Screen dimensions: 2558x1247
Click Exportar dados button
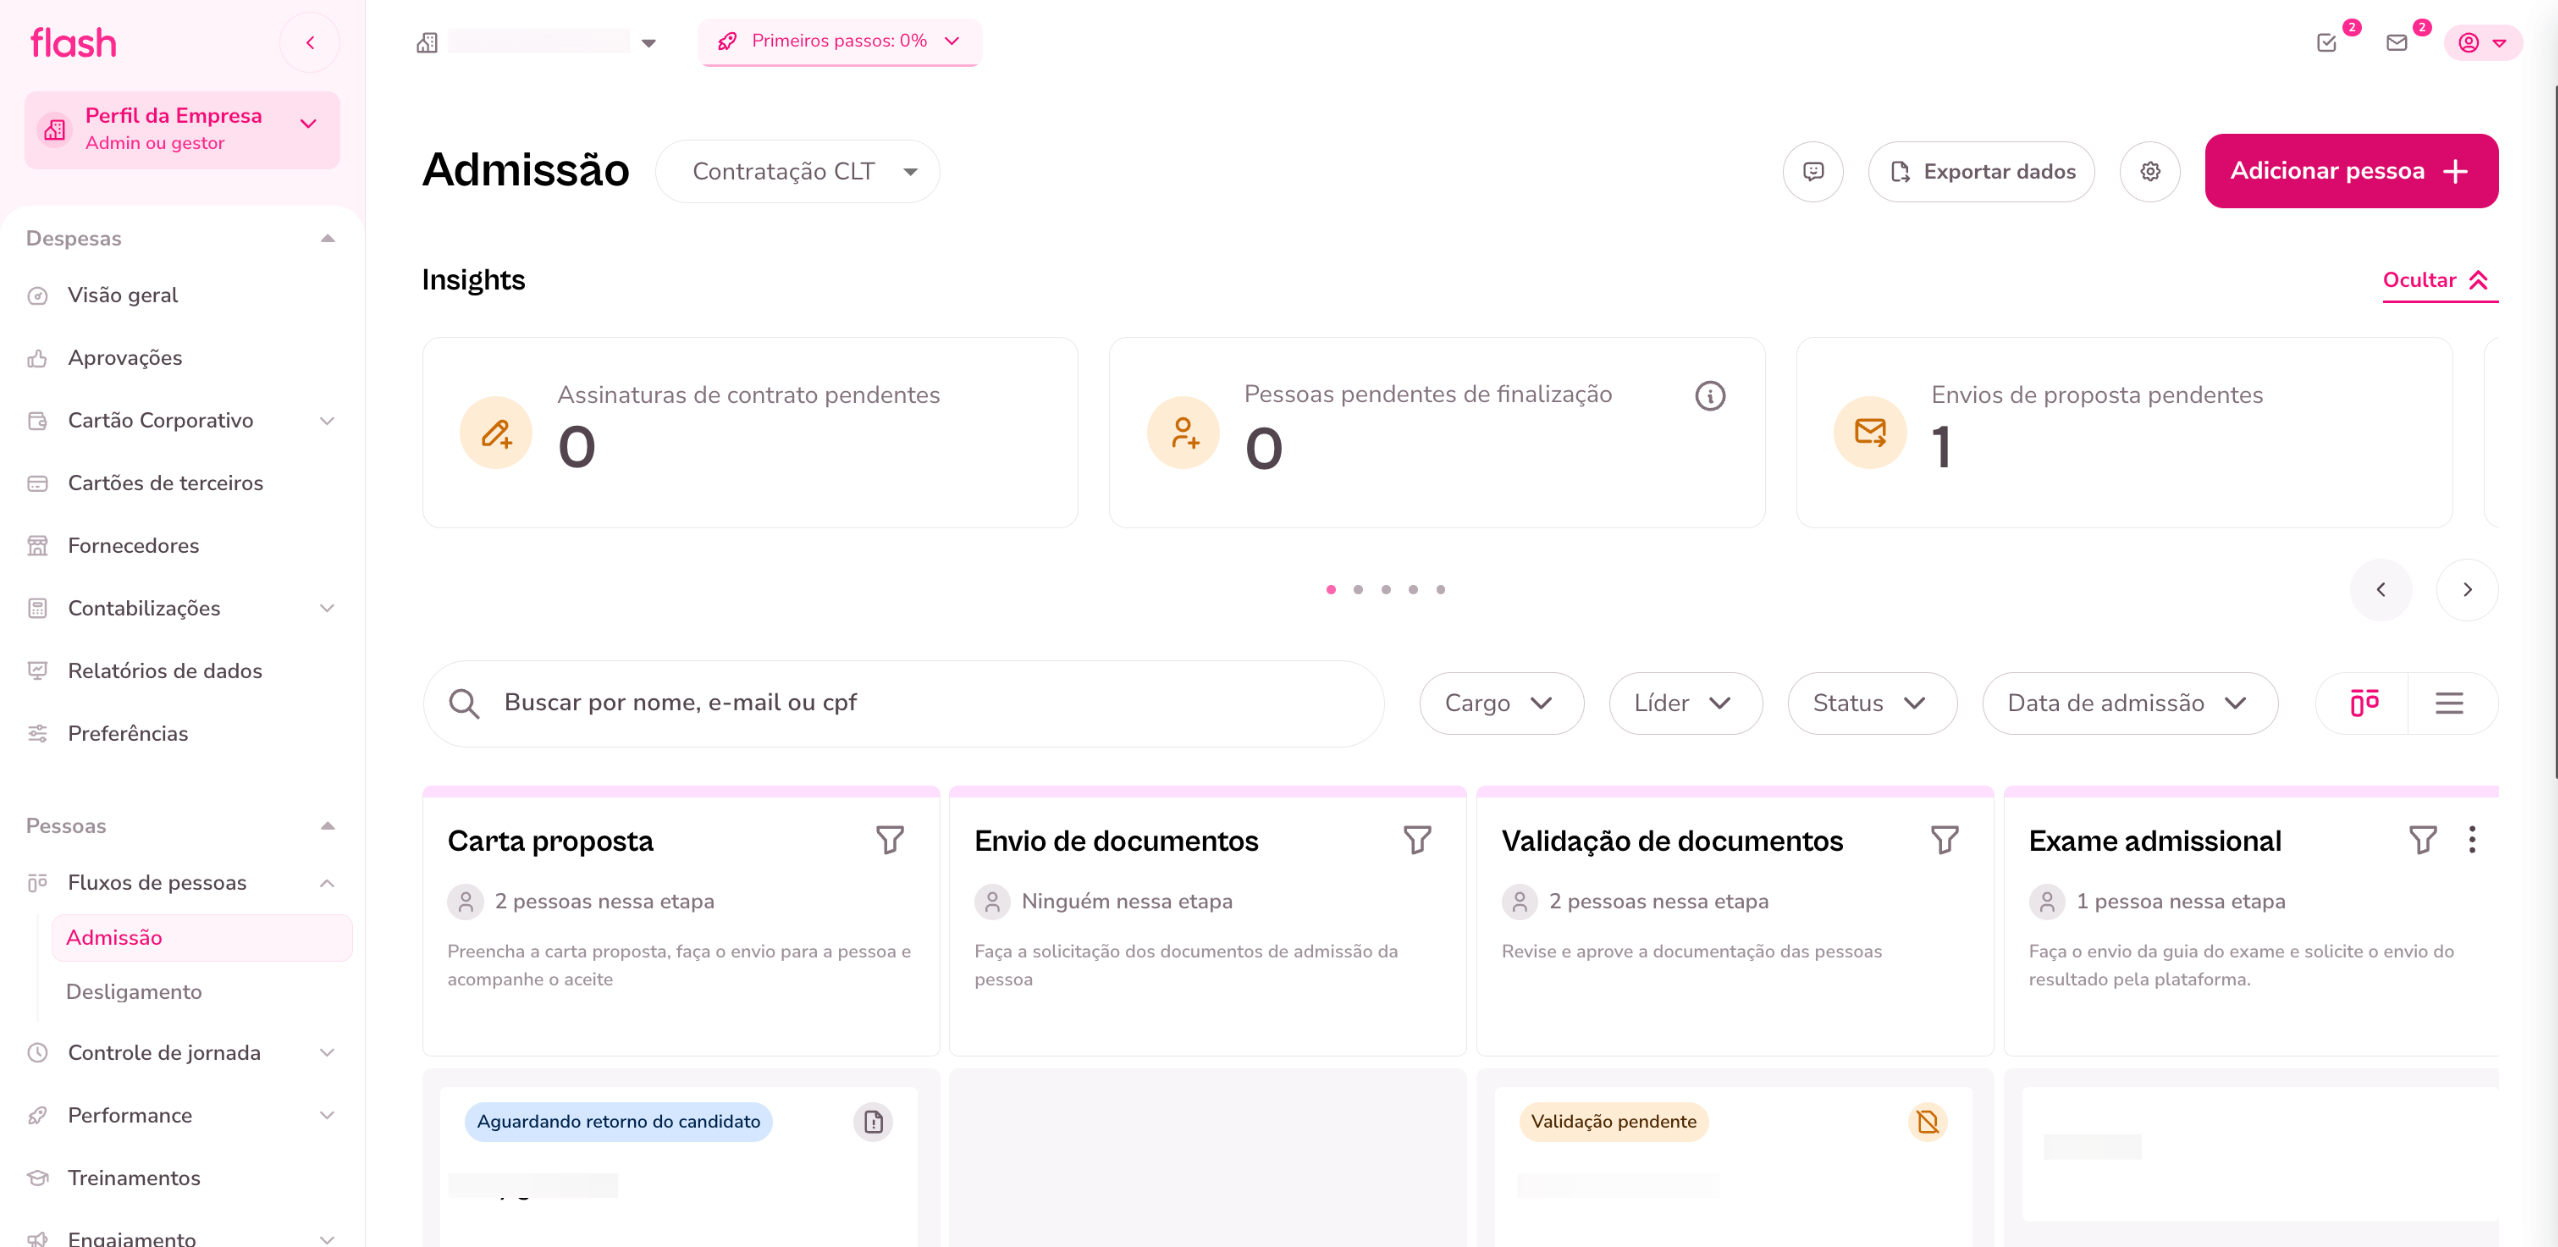[1981, 172]
